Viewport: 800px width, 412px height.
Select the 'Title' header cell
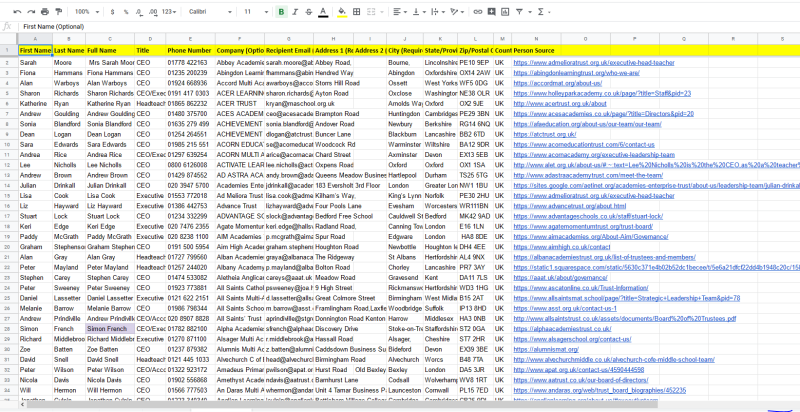coord(150,50)
